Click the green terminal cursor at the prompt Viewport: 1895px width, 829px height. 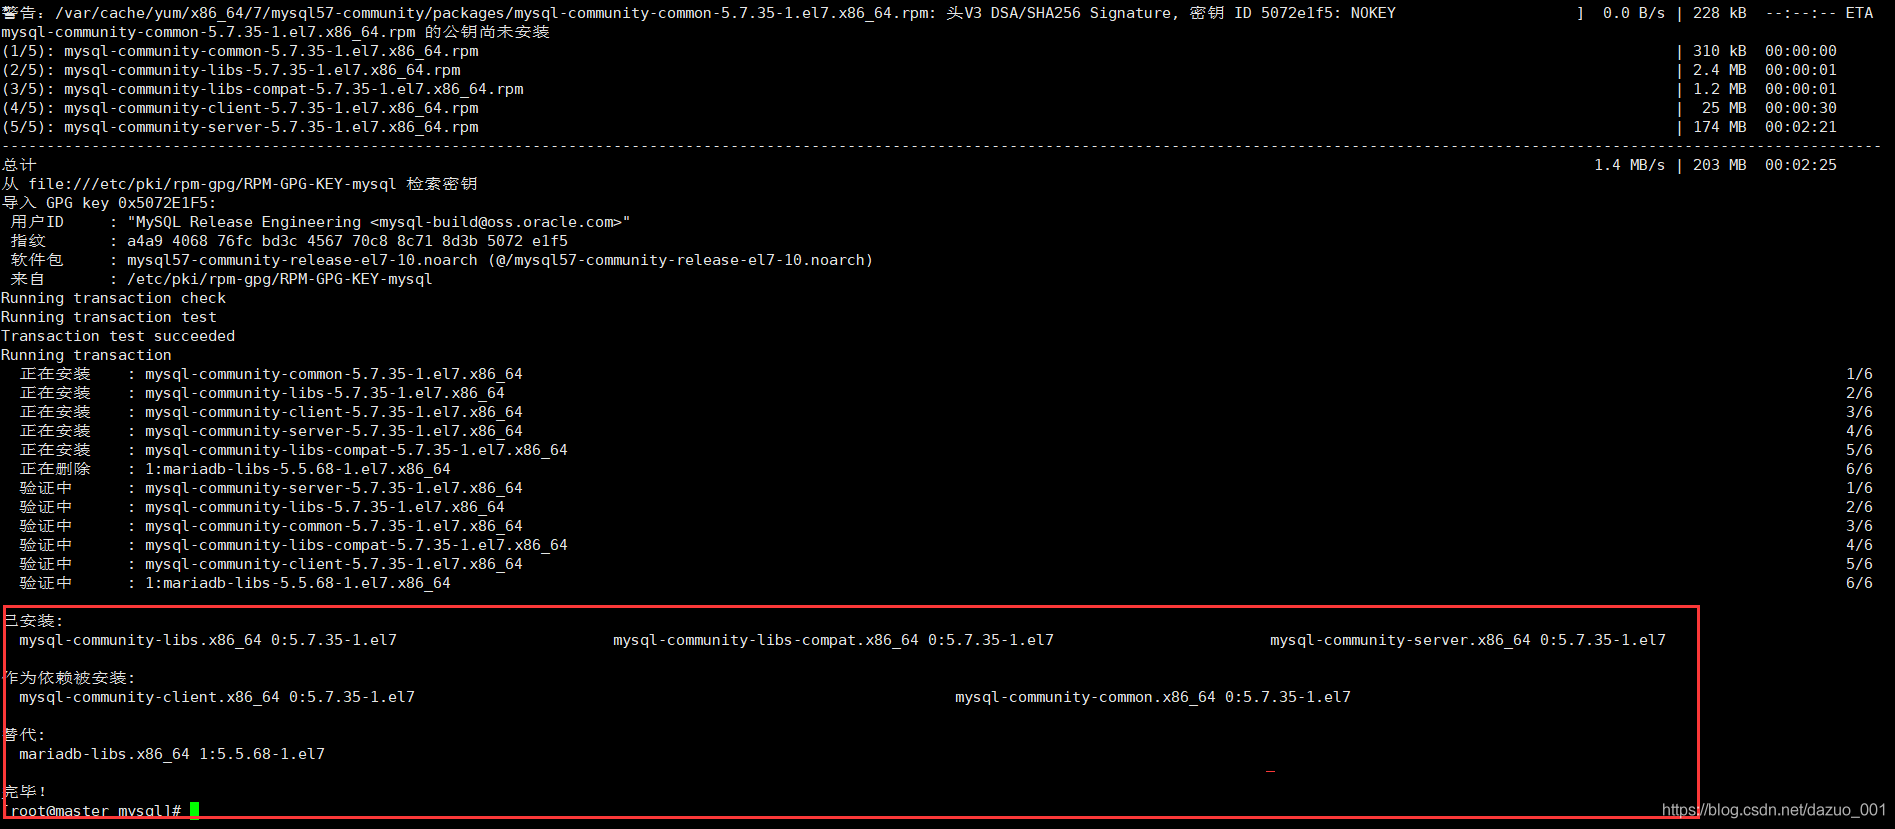(194, 810)
